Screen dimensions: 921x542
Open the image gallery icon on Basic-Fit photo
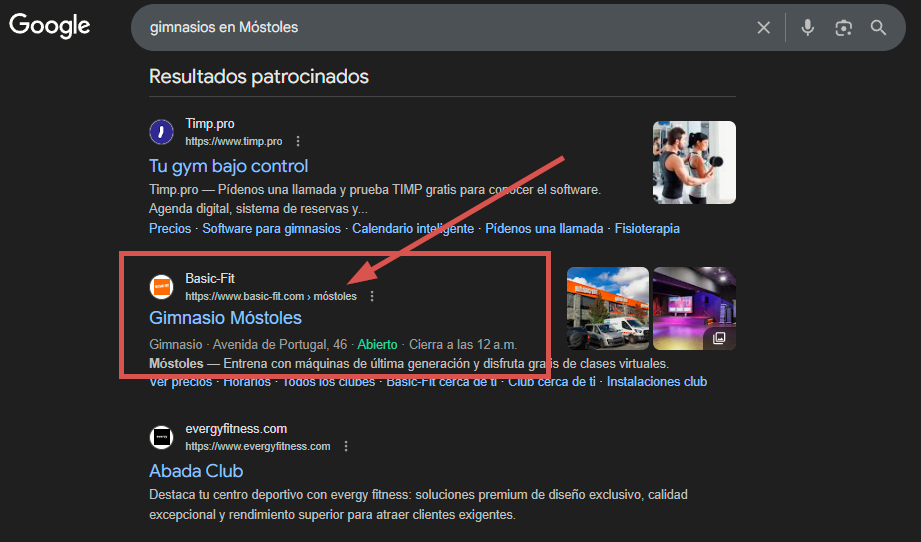(x=719, y=338)
